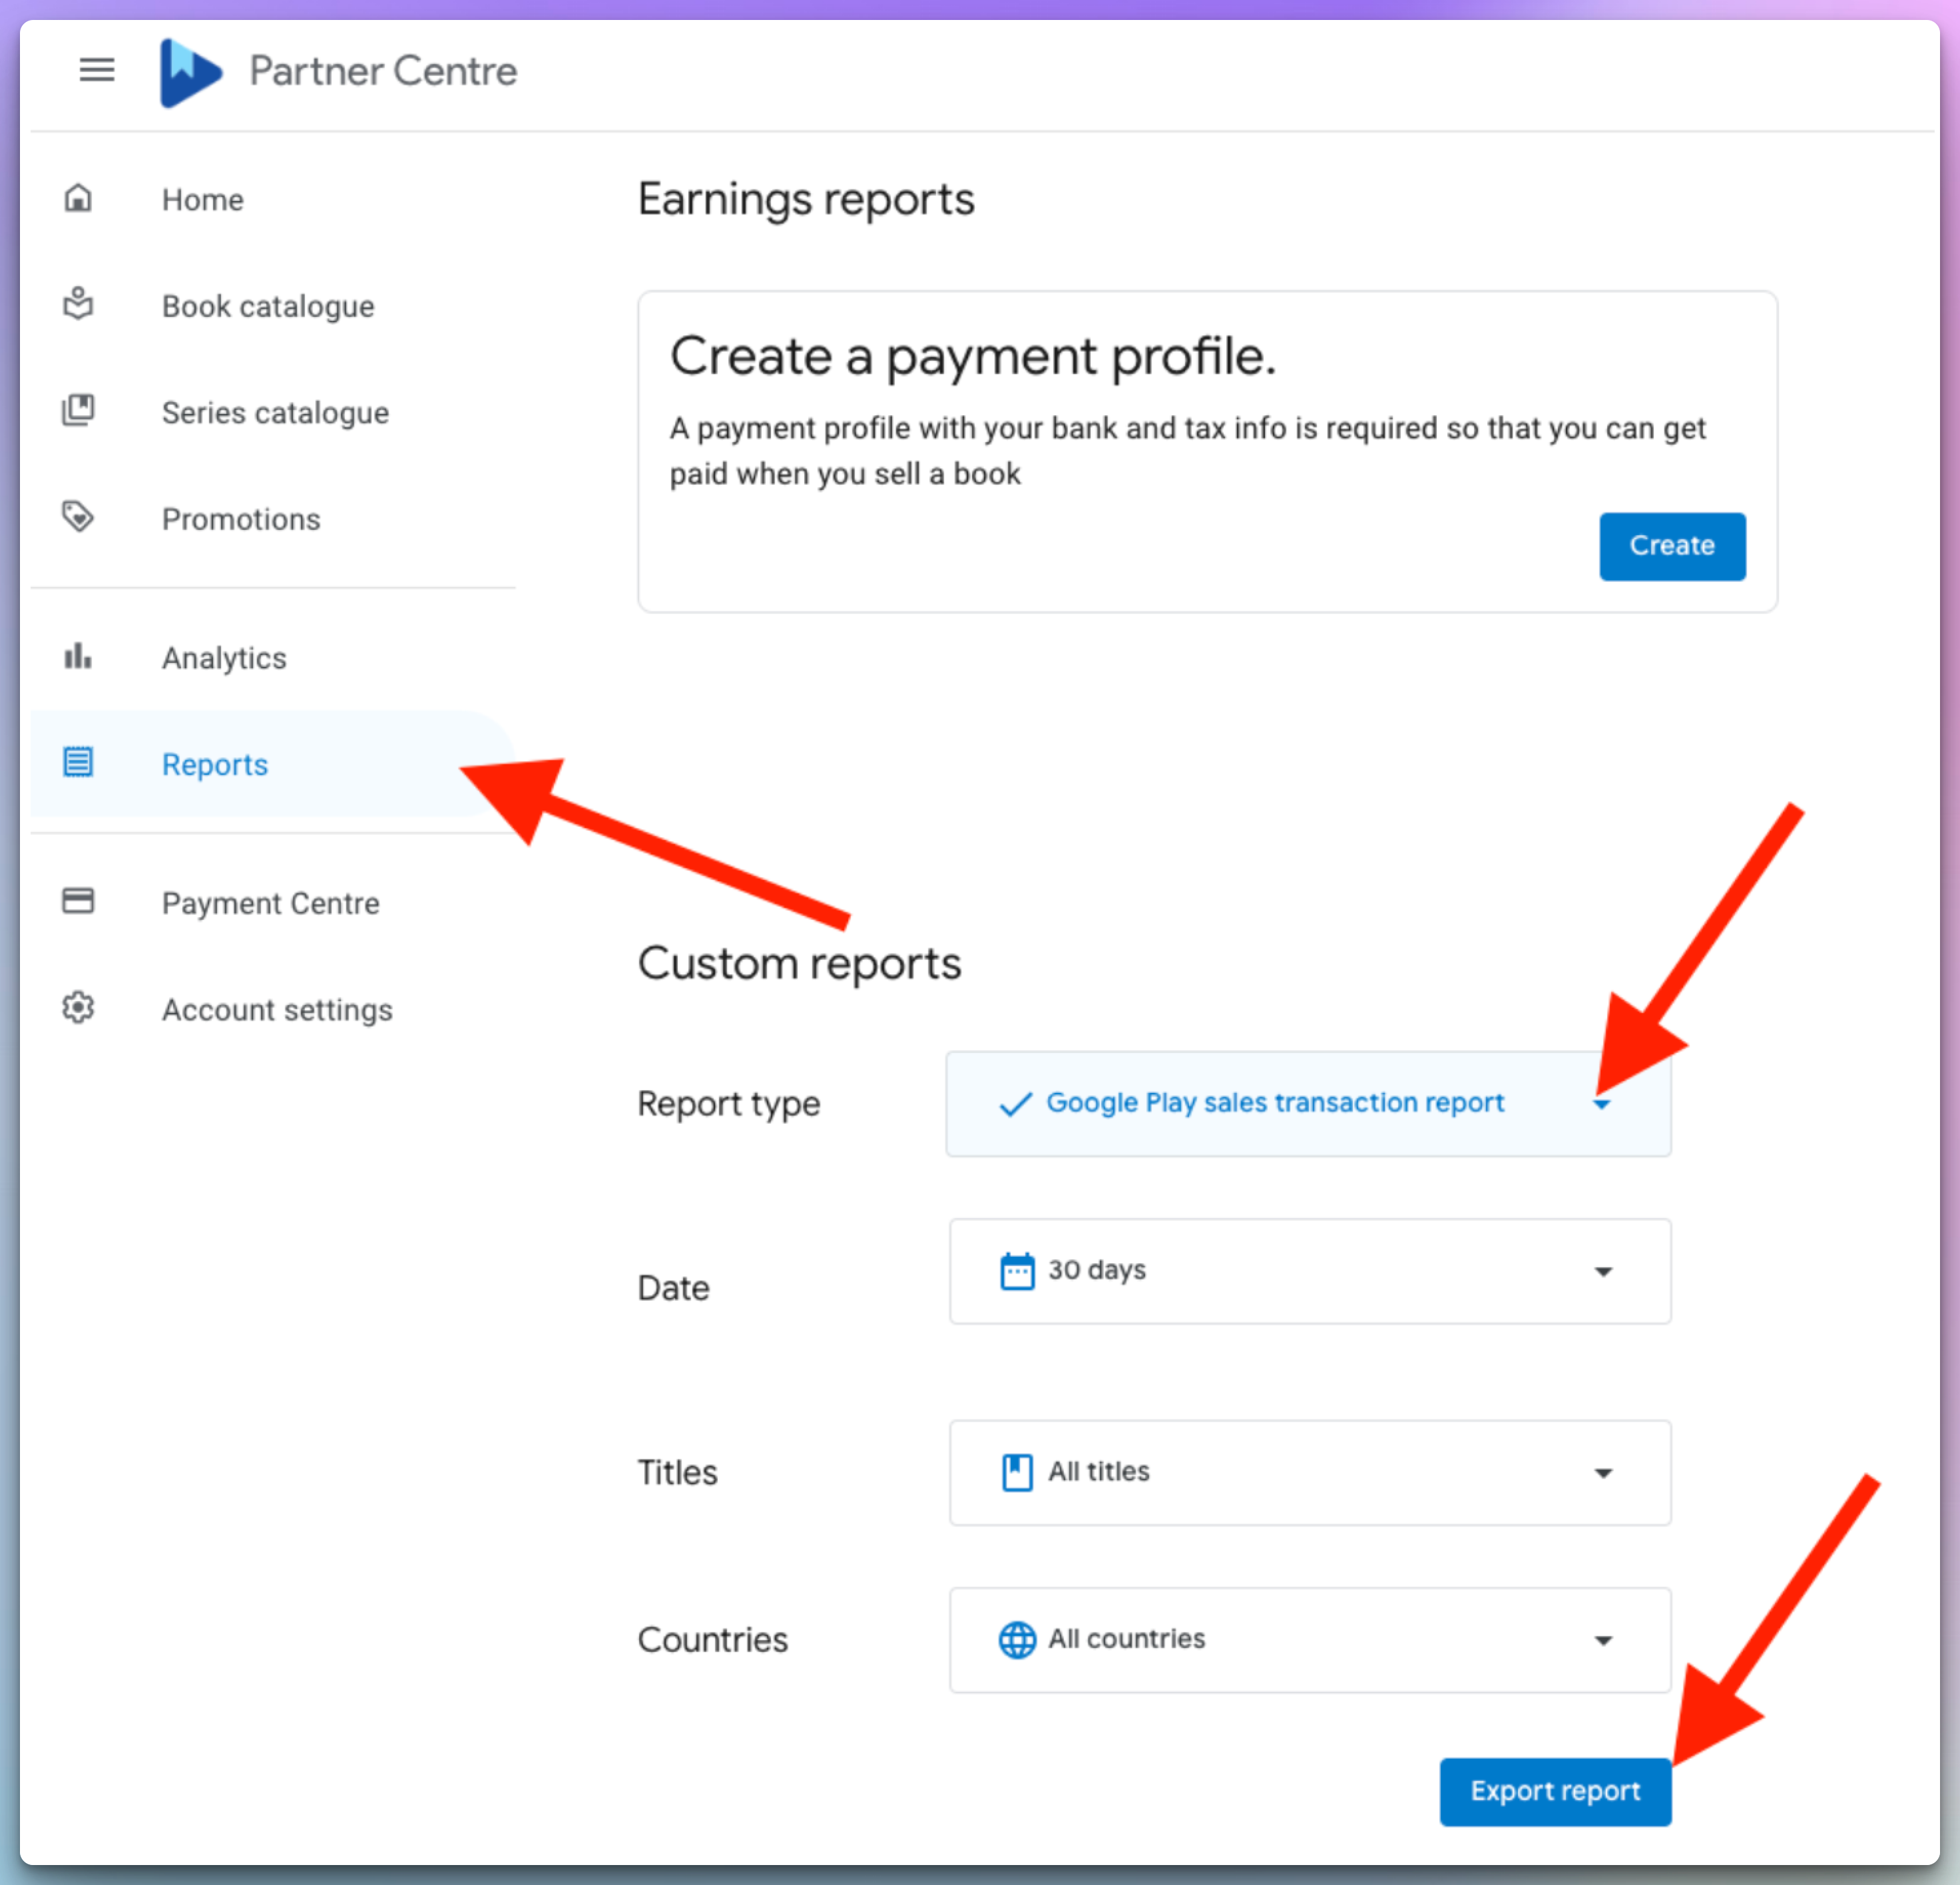Click the Countries label

pyautogui.click(x=713, y=1640)
